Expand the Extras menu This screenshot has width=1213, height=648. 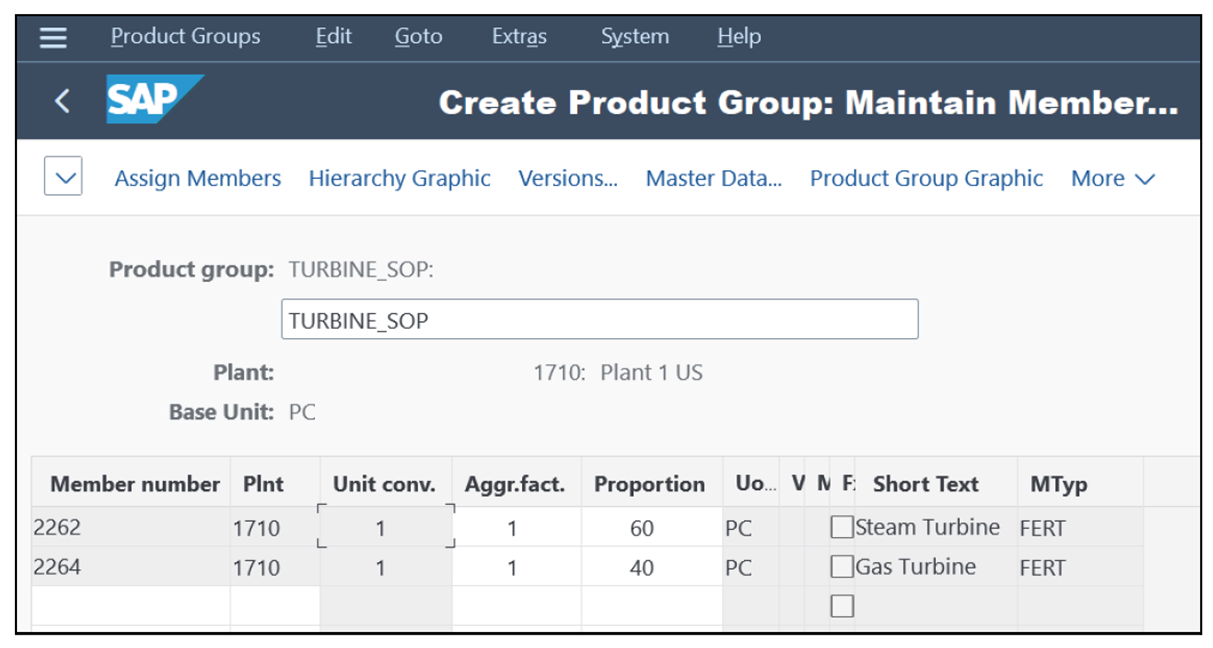518,37
